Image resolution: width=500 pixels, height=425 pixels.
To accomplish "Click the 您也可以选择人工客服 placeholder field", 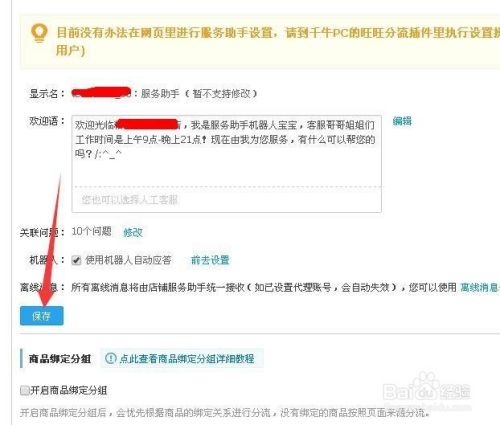I will click(227, 200).
